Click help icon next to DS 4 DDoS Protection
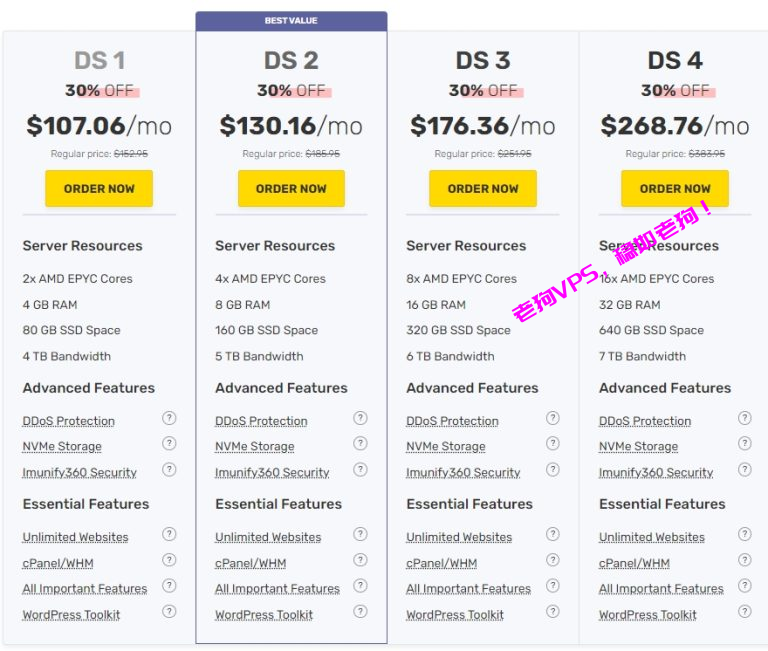This screenshot has height=651, width=768. [744, 418]
